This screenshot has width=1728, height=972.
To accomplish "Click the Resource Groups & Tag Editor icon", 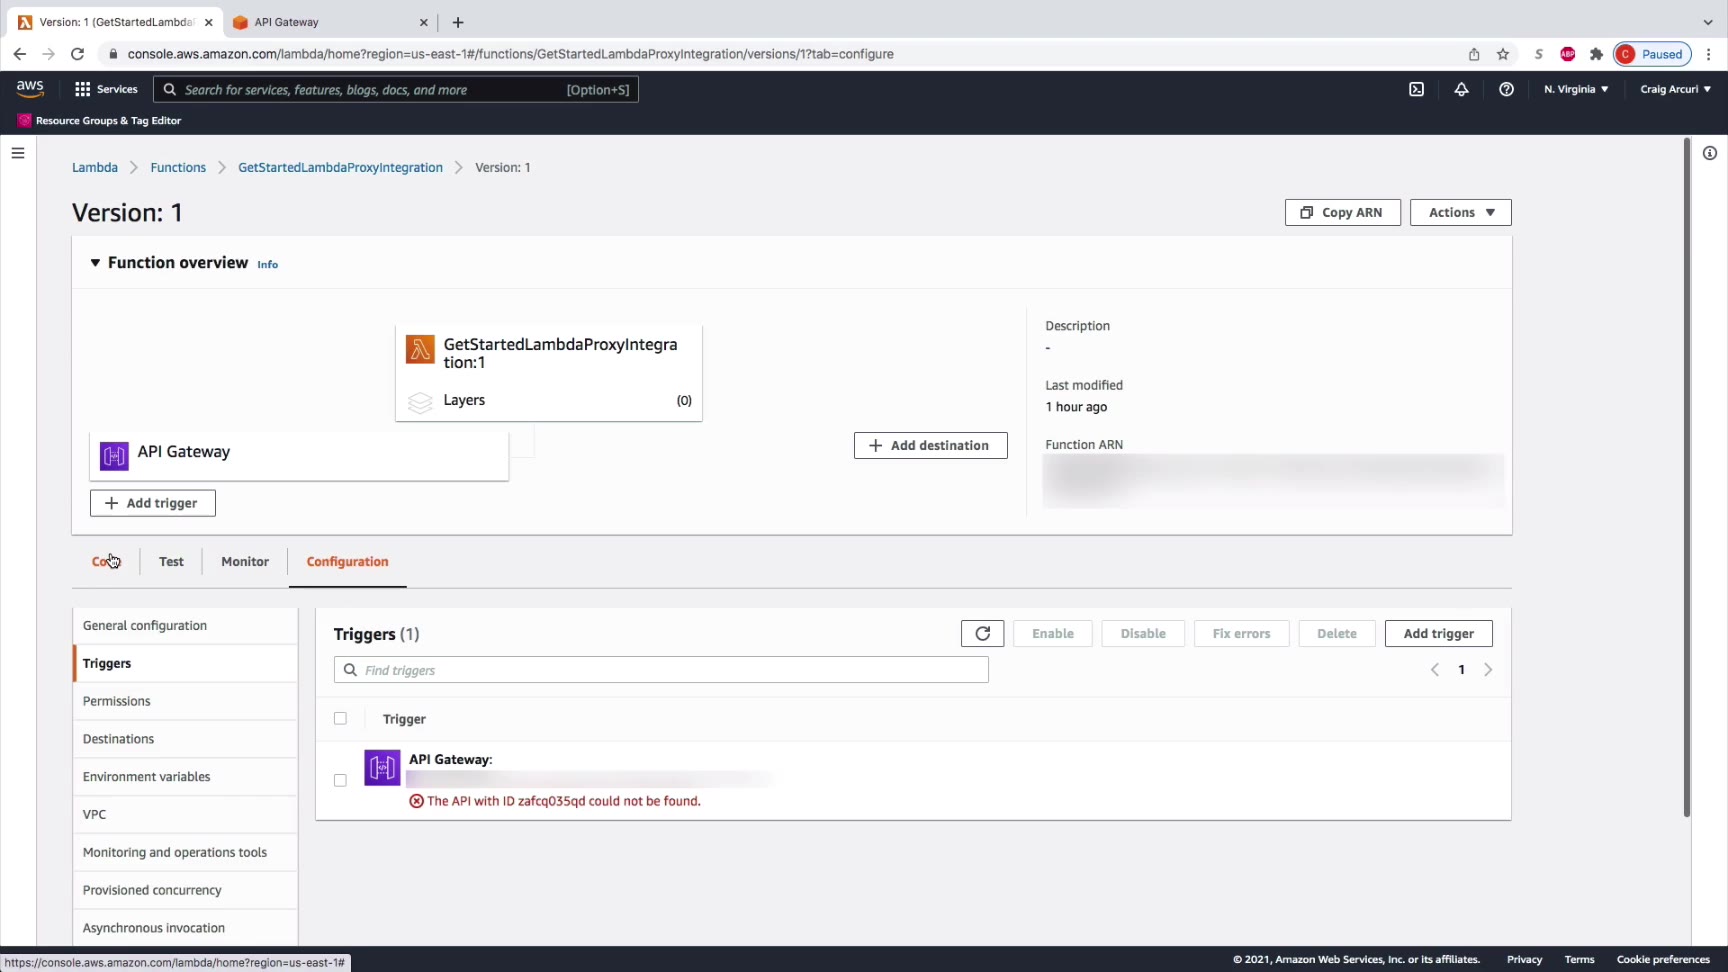I will (x=24, y=120).
